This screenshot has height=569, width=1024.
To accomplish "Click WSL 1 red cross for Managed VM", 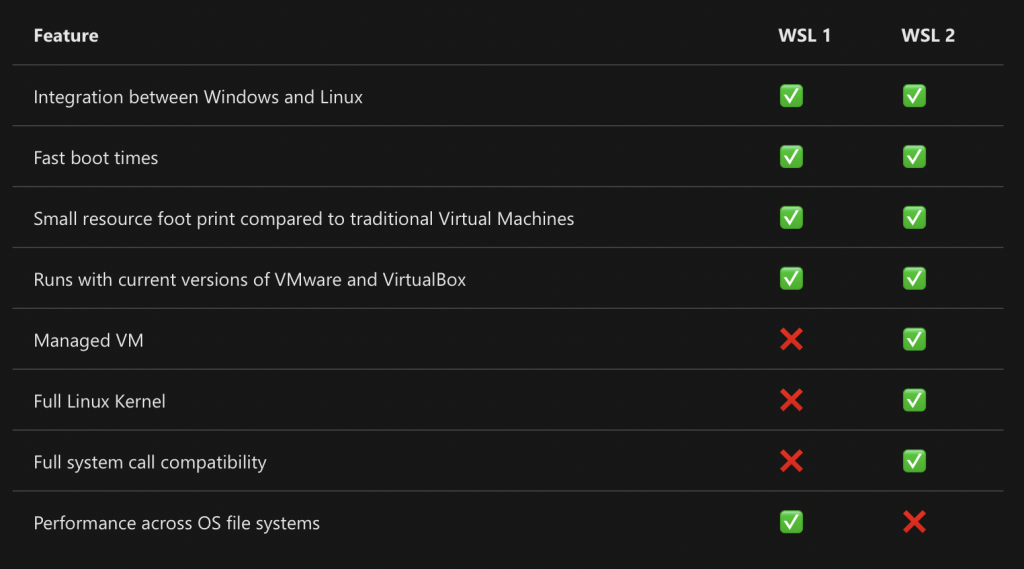I will 791,339.
